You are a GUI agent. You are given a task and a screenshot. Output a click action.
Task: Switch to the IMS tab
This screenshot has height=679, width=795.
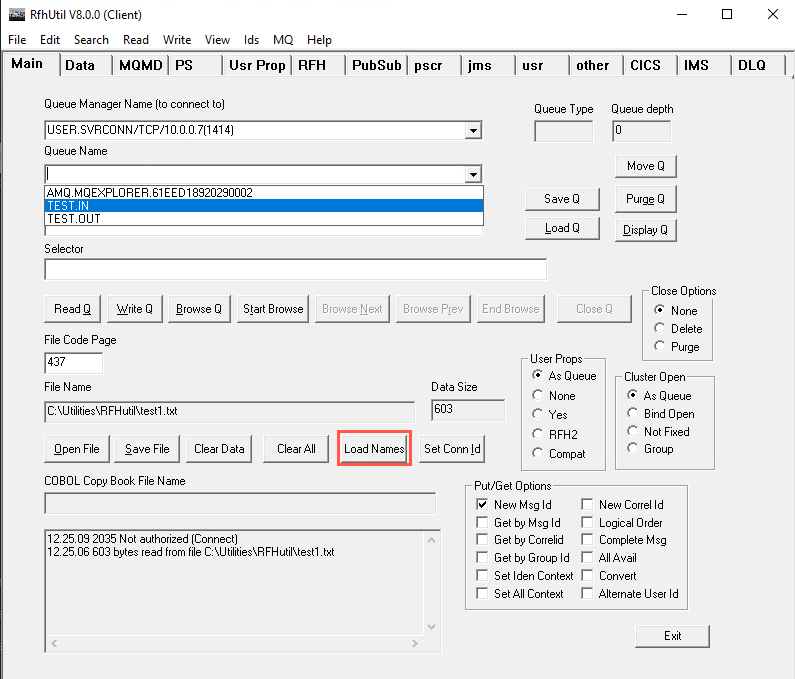pyautogui.click(x=704, y=65)
